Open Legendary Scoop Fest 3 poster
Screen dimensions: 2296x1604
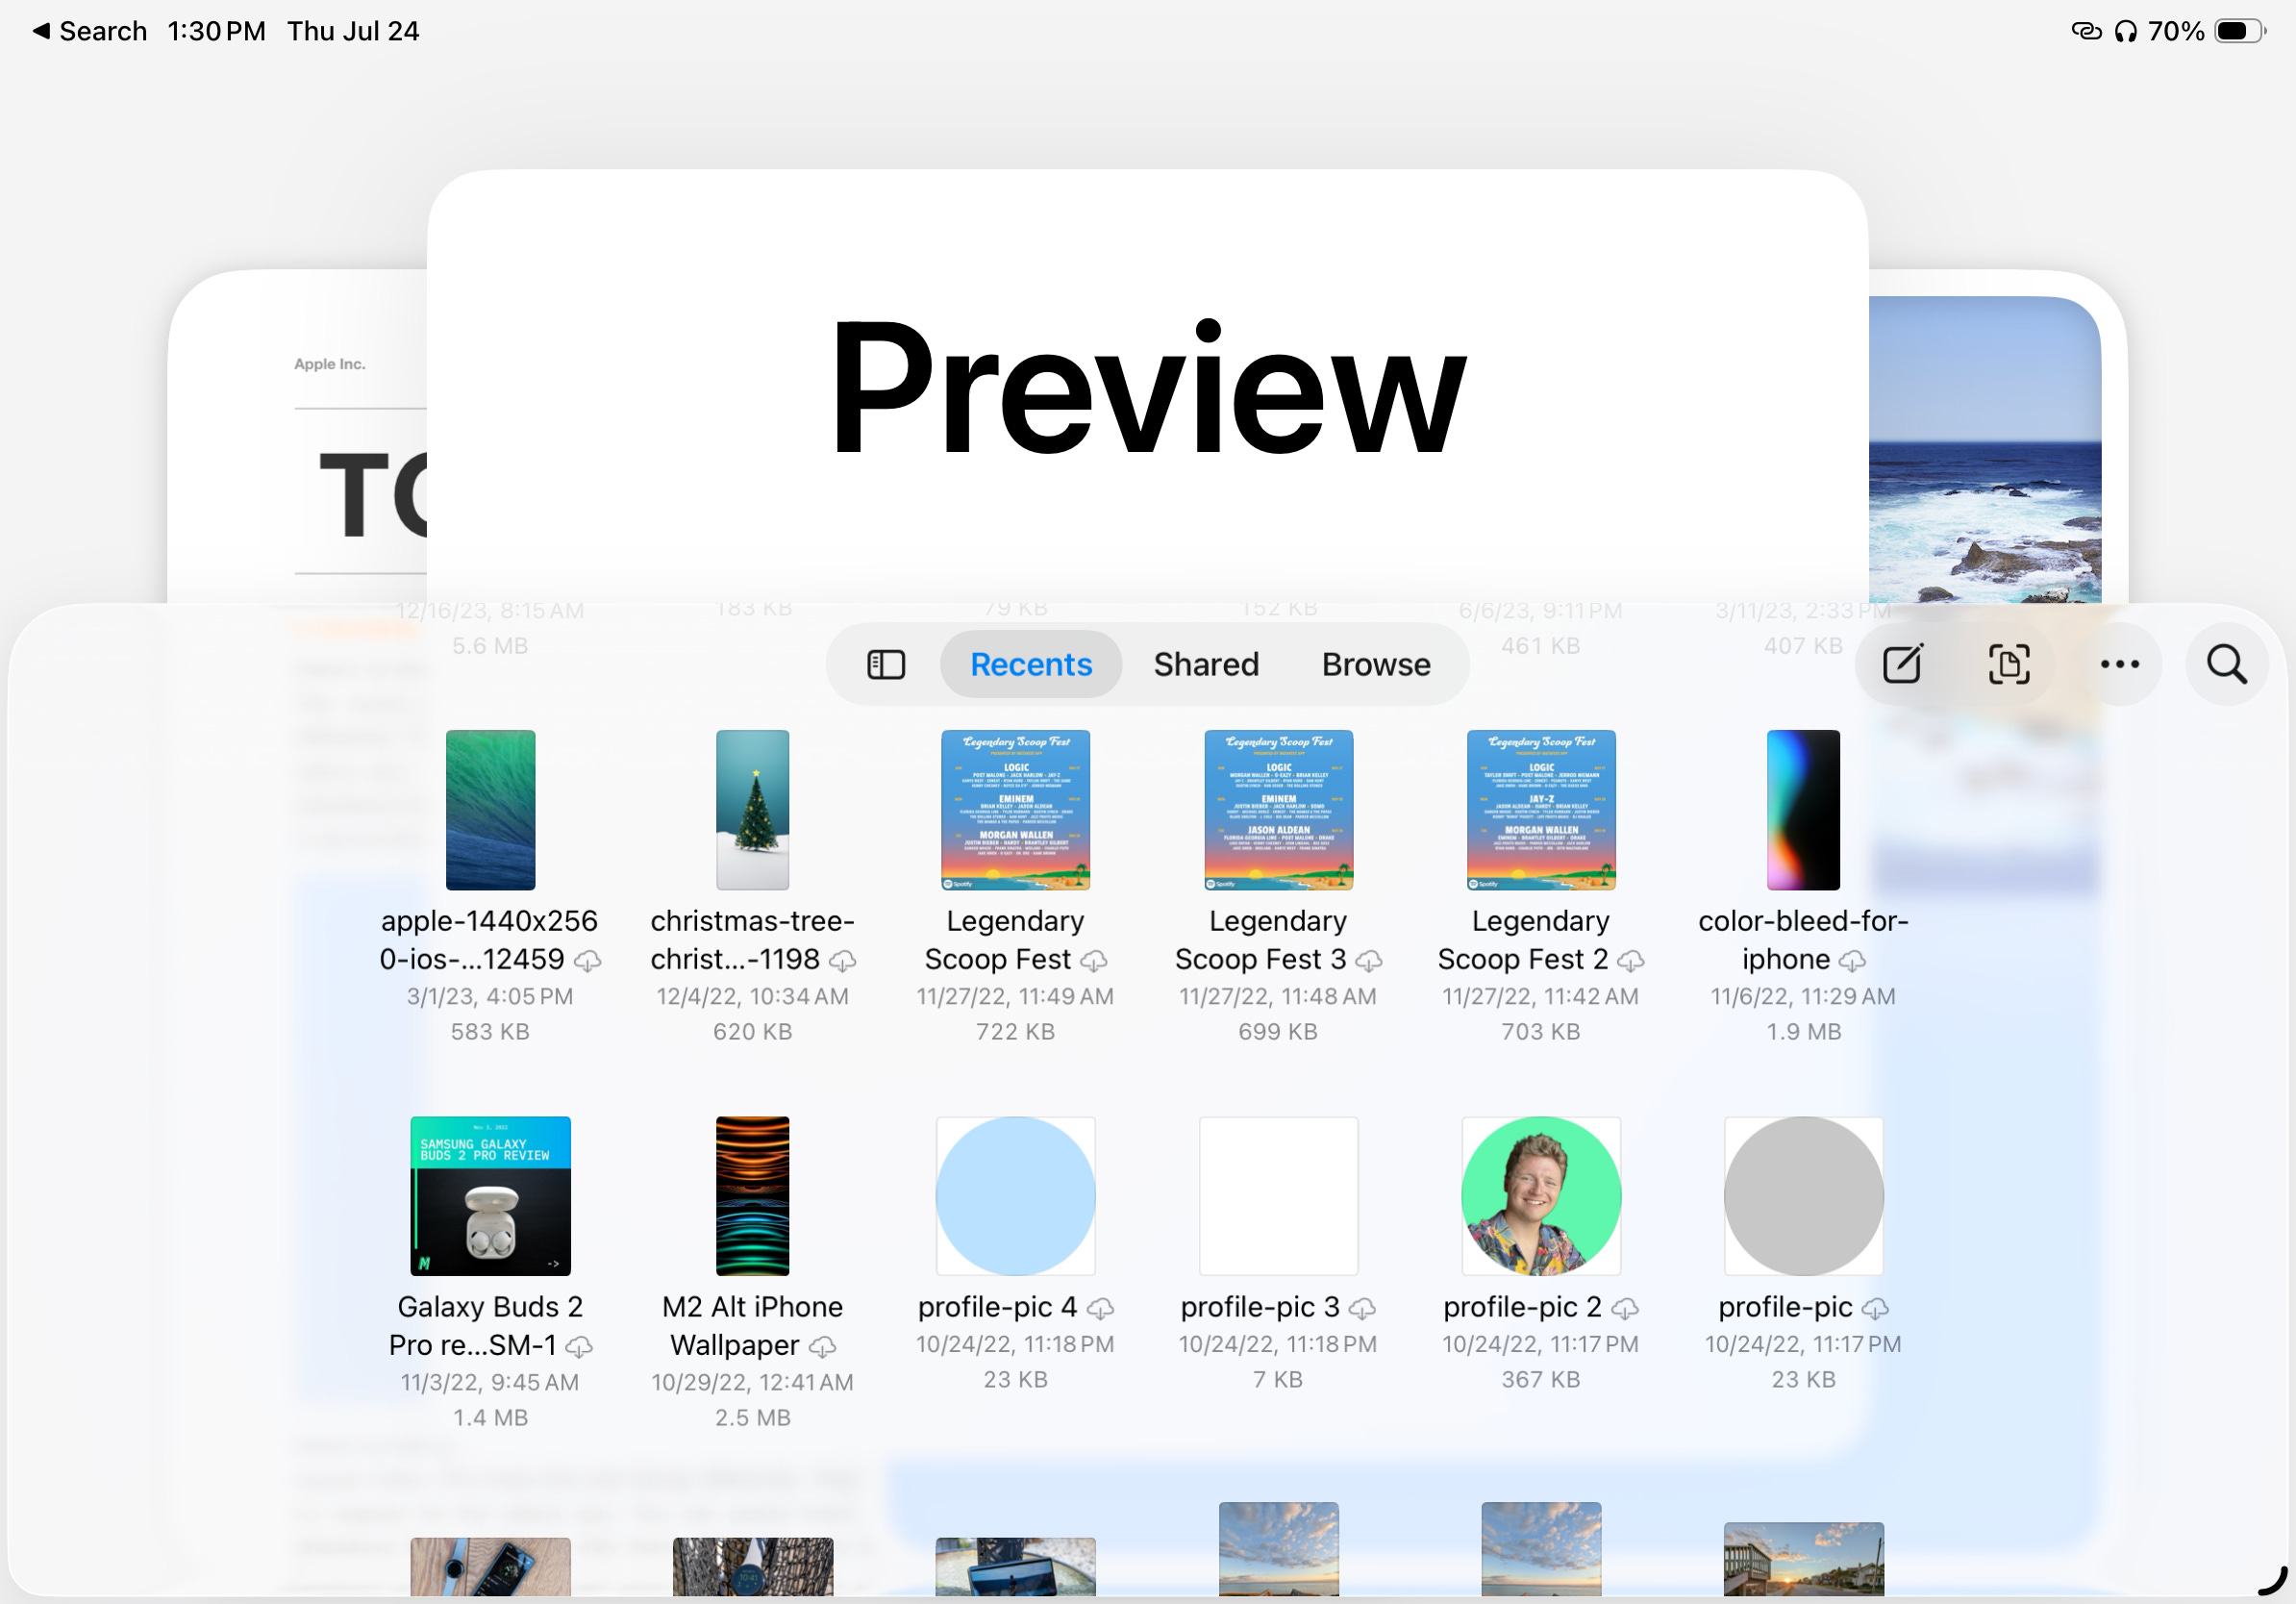pos(1278,810)
